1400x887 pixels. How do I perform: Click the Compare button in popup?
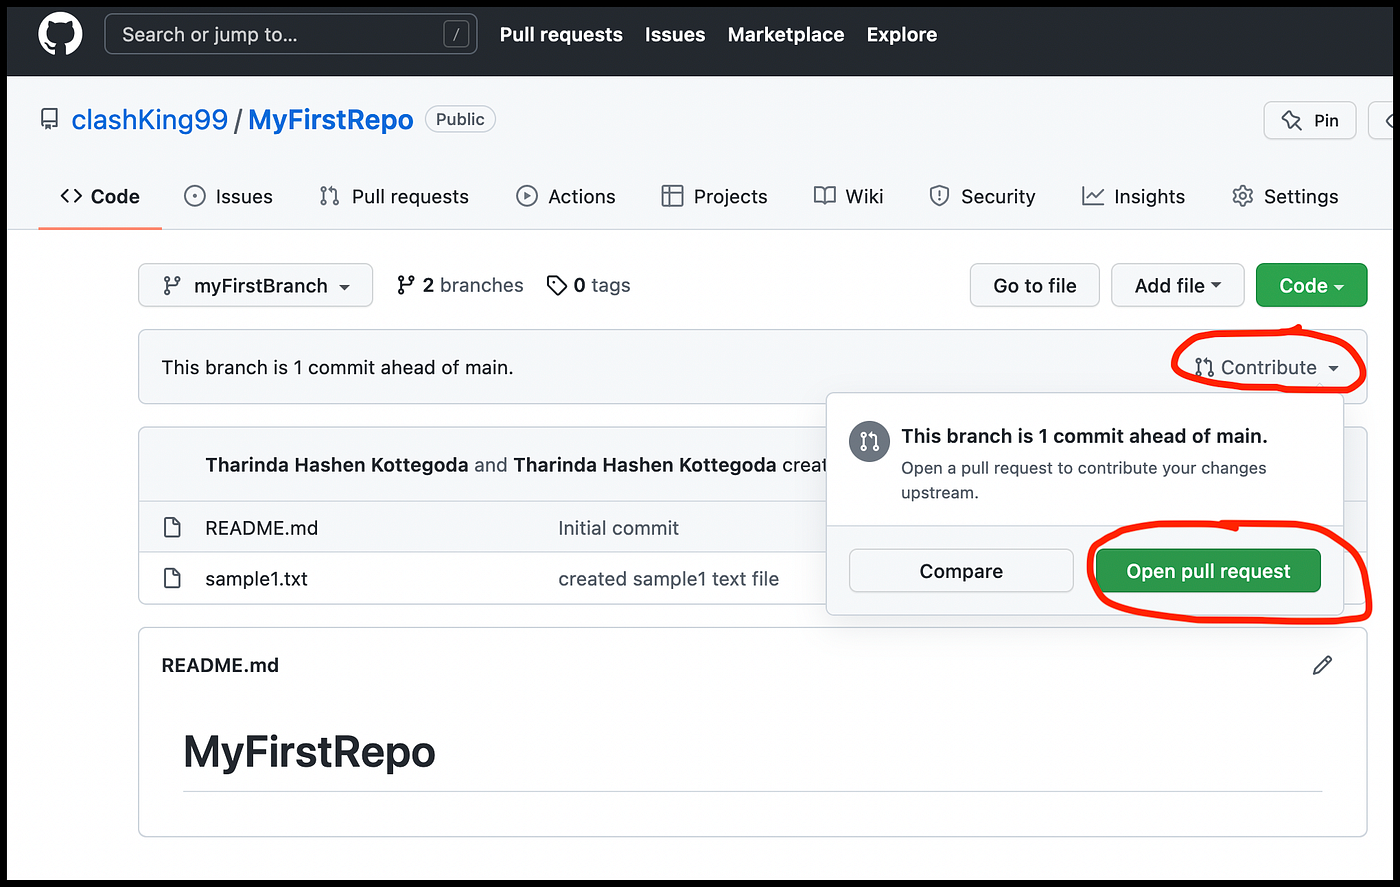point(961,571)
